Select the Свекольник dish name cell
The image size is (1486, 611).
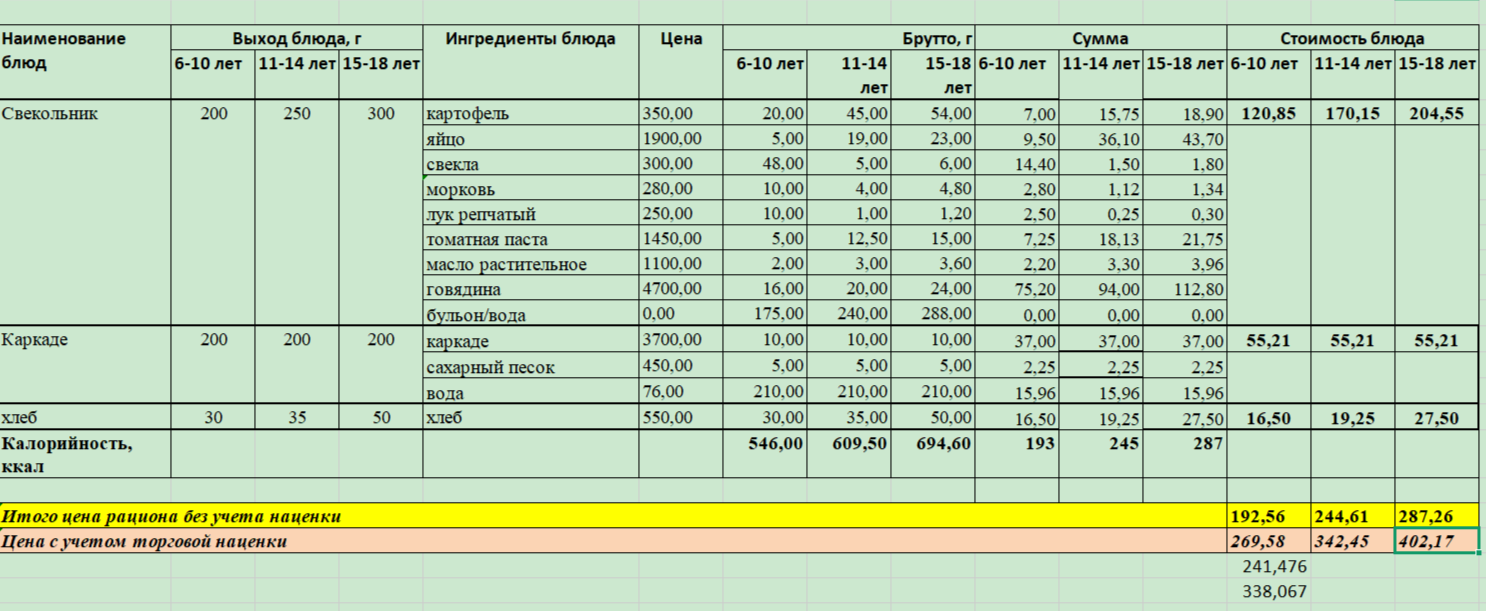[50, 114]
